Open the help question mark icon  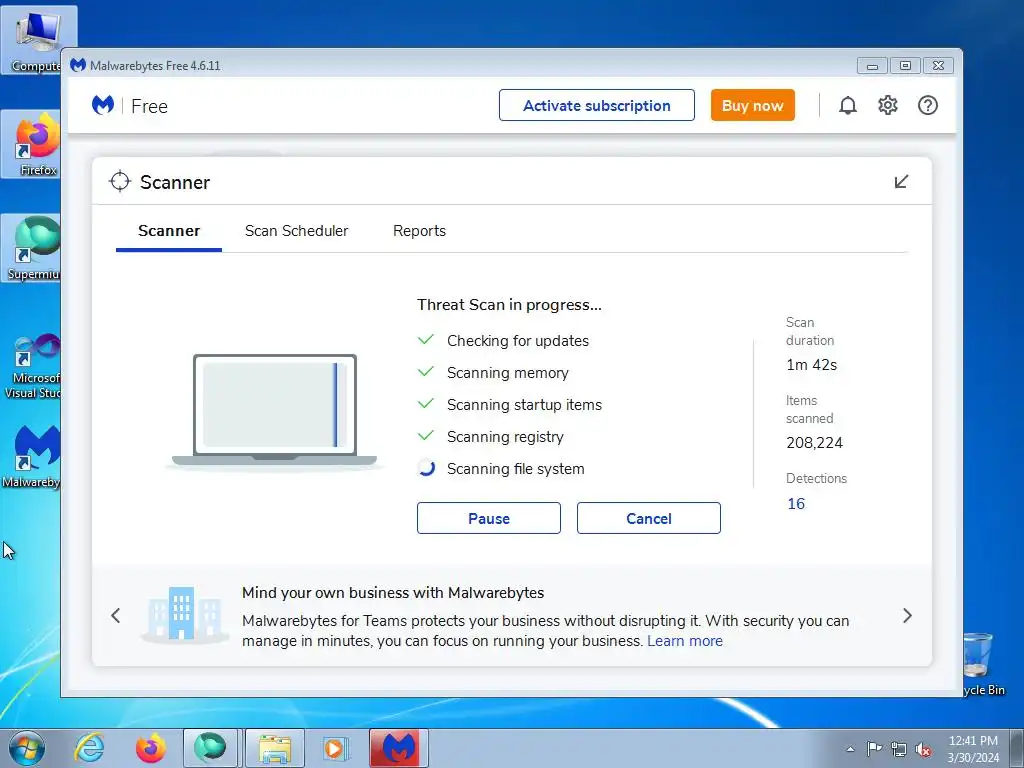coord(927,105)
